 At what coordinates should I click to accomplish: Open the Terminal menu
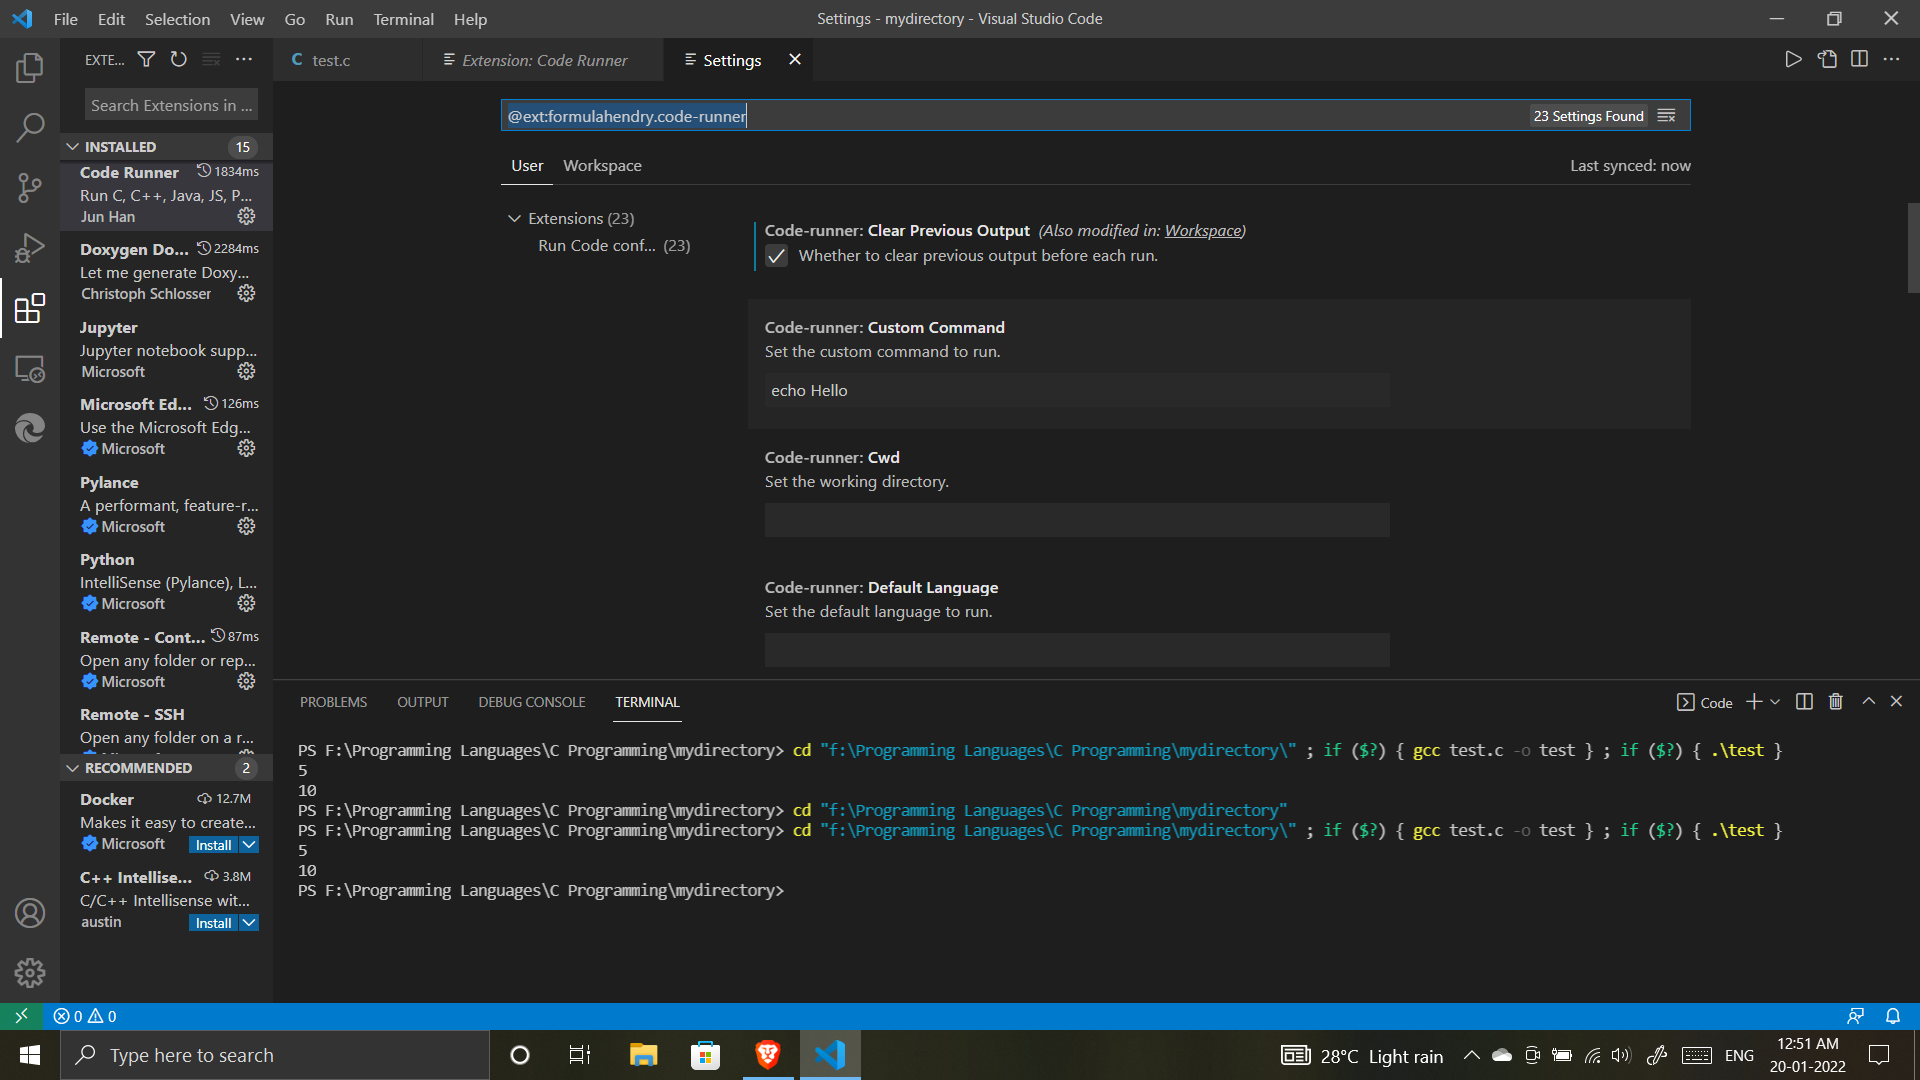pos(403,19)
